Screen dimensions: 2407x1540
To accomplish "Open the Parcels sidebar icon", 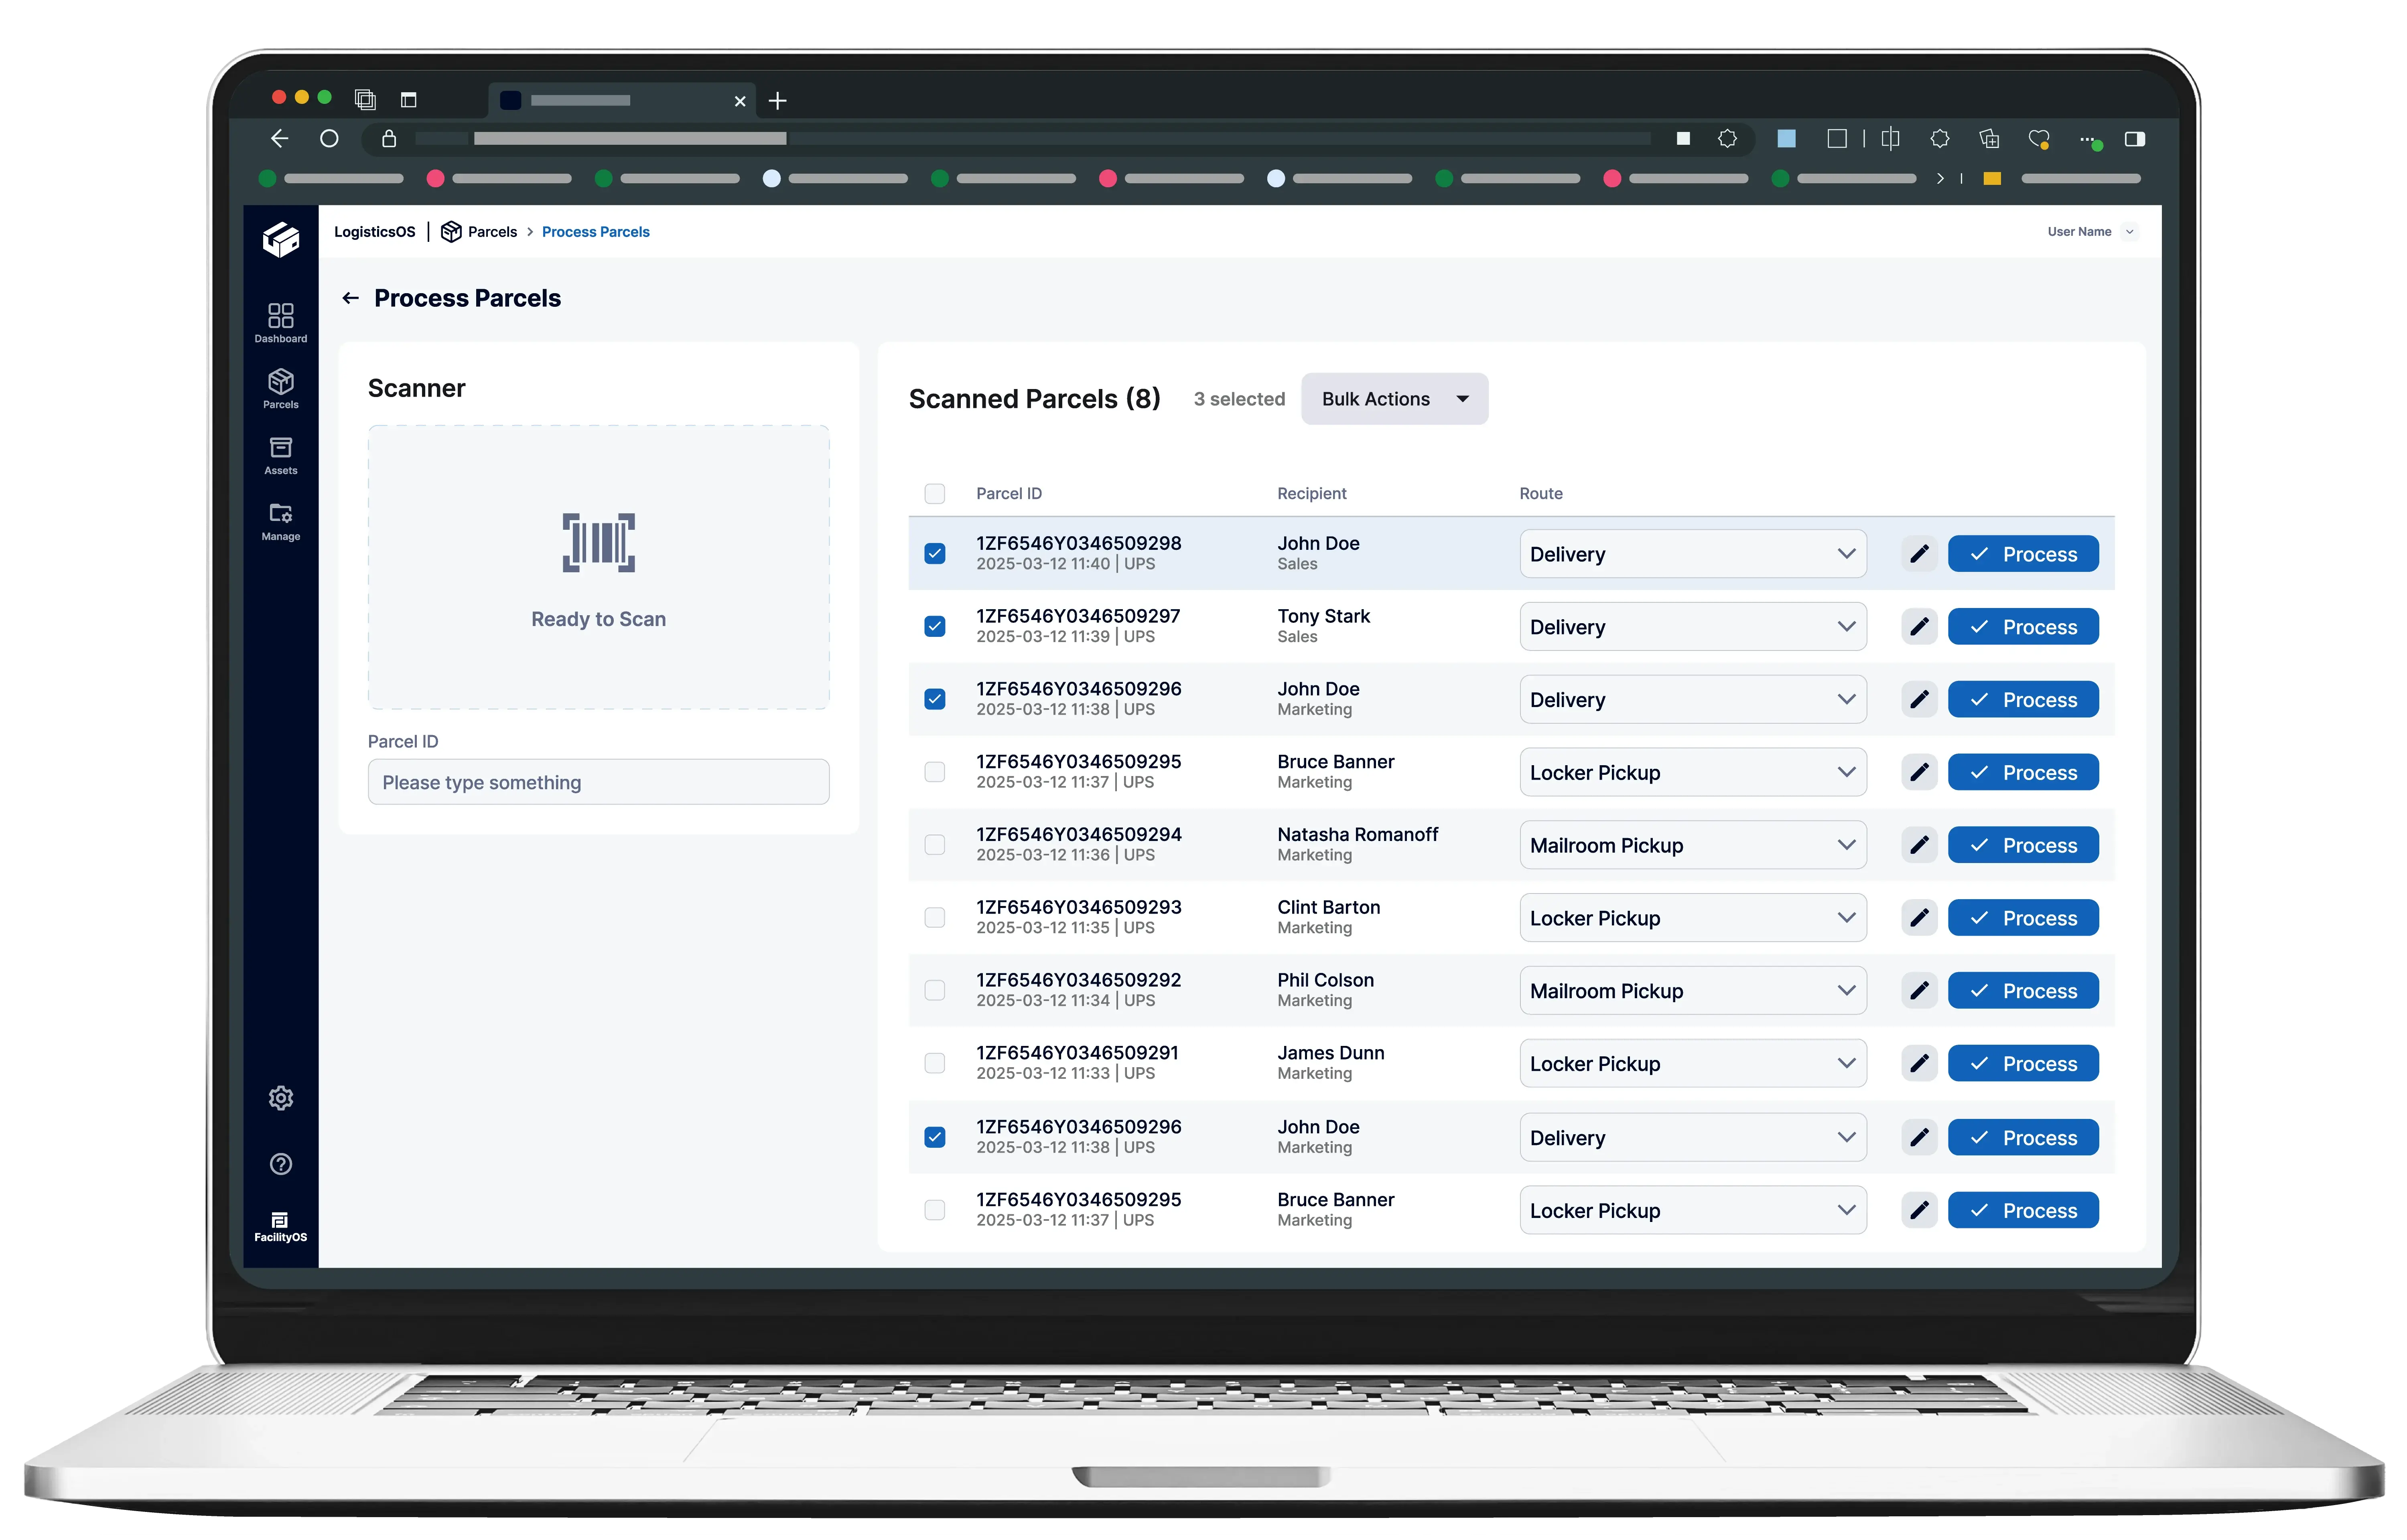I will pos(281,389).
